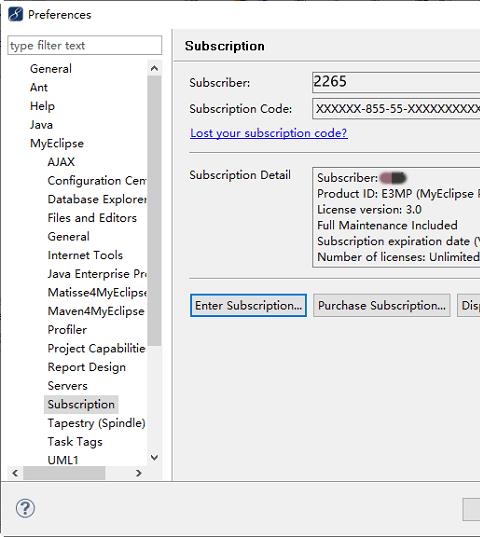Image resolution: width=480 pixels, height=537 pixels.
Task: Select the MyEclipse tree node
Action: tap(57, 143)
